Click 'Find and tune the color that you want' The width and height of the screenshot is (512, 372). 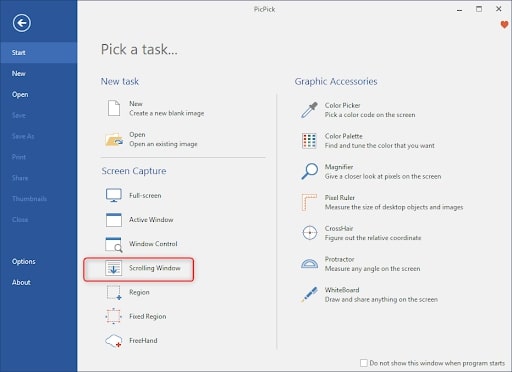(x=380, y=146)
